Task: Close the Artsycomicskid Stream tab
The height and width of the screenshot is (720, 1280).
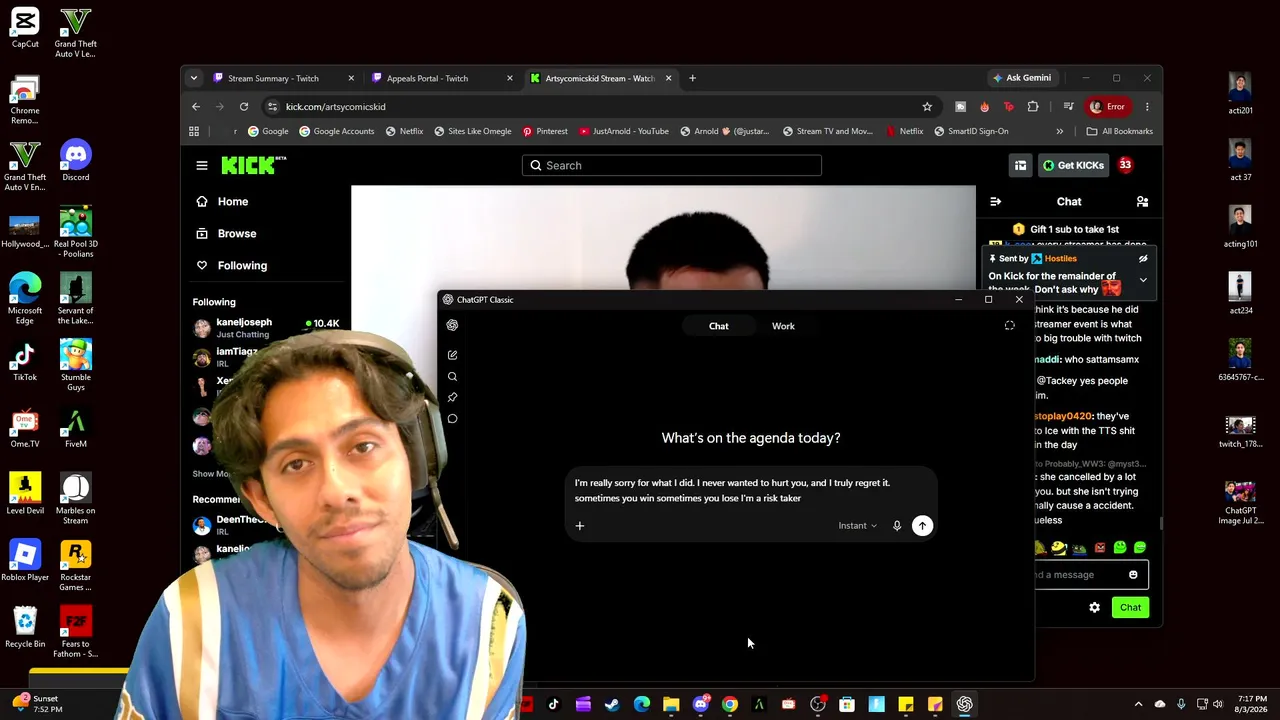Action: click(668, 78)
